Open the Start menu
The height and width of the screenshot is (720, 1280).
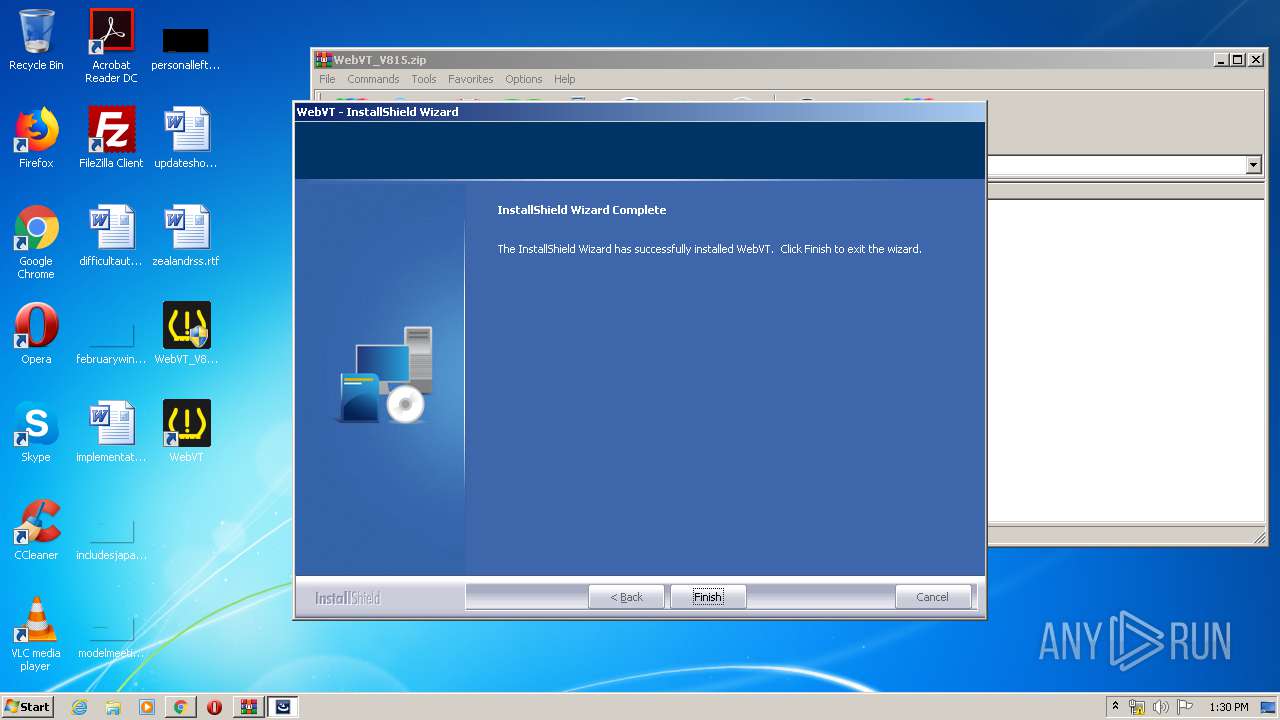pyautogui.click(x=27, y=707)
